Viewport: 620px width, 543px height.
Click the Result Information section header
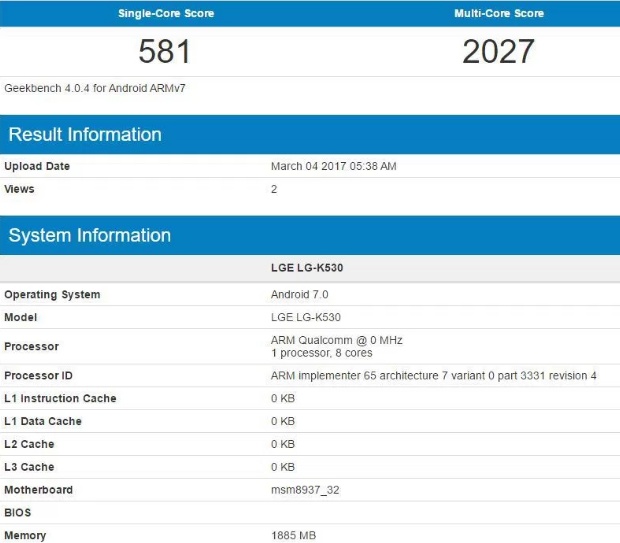pos(85,135)
